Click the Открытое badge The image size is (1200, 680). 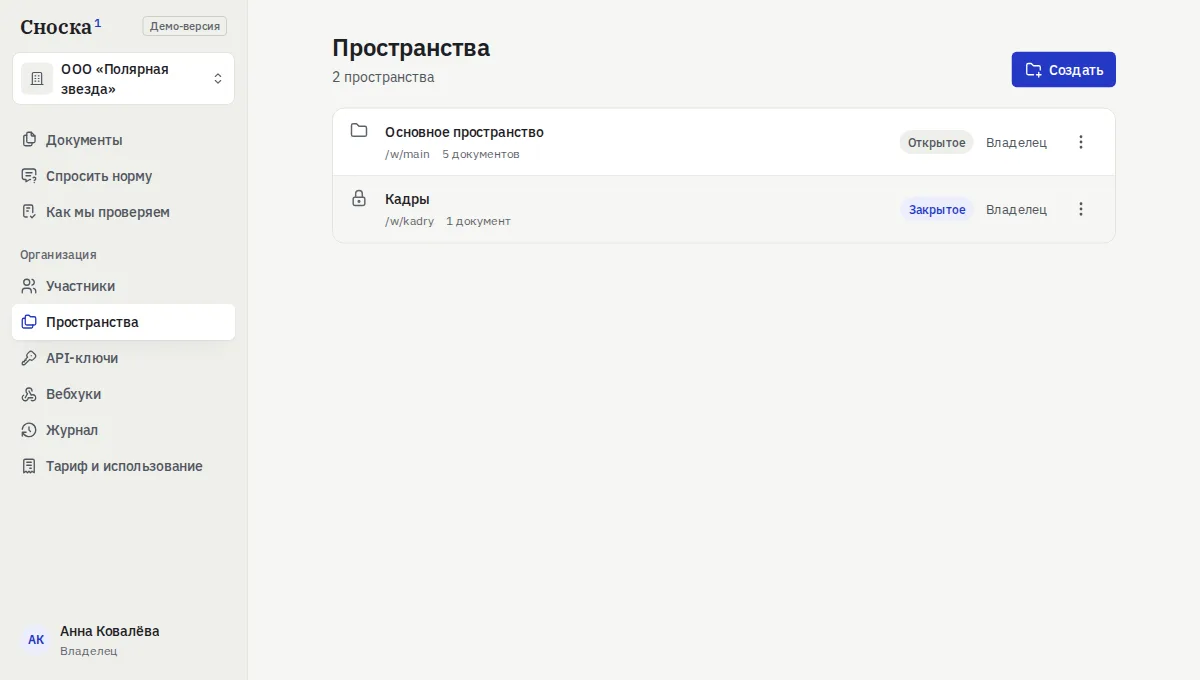click(937, 142)
